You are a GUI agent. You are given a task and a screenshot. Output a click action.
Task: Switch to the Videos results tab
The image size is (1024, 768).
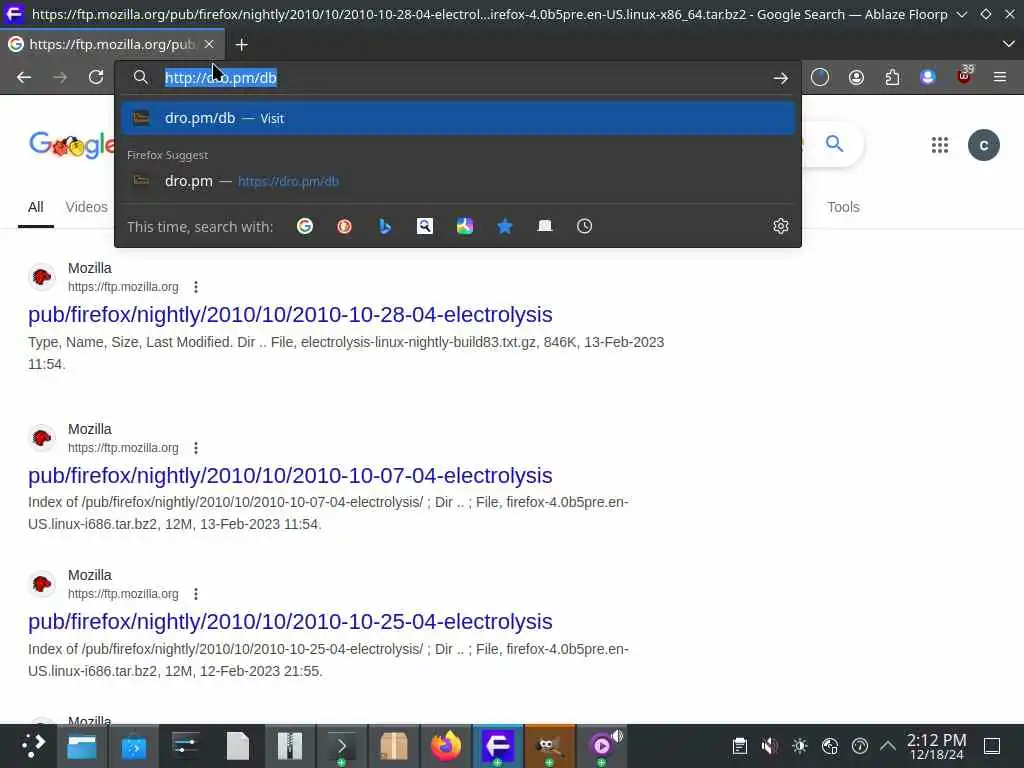pyautogui.click(x=86, y=207)
